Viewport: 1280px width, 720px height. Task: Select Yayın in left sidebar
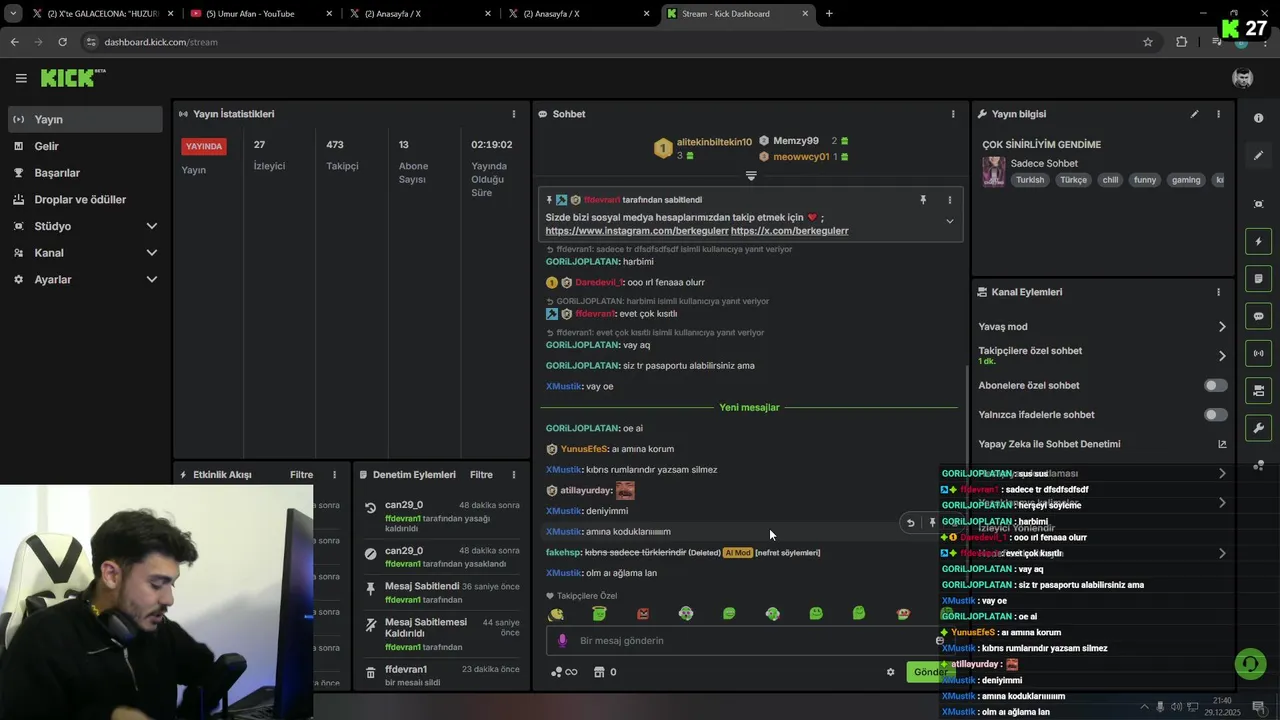coord(85,119)
